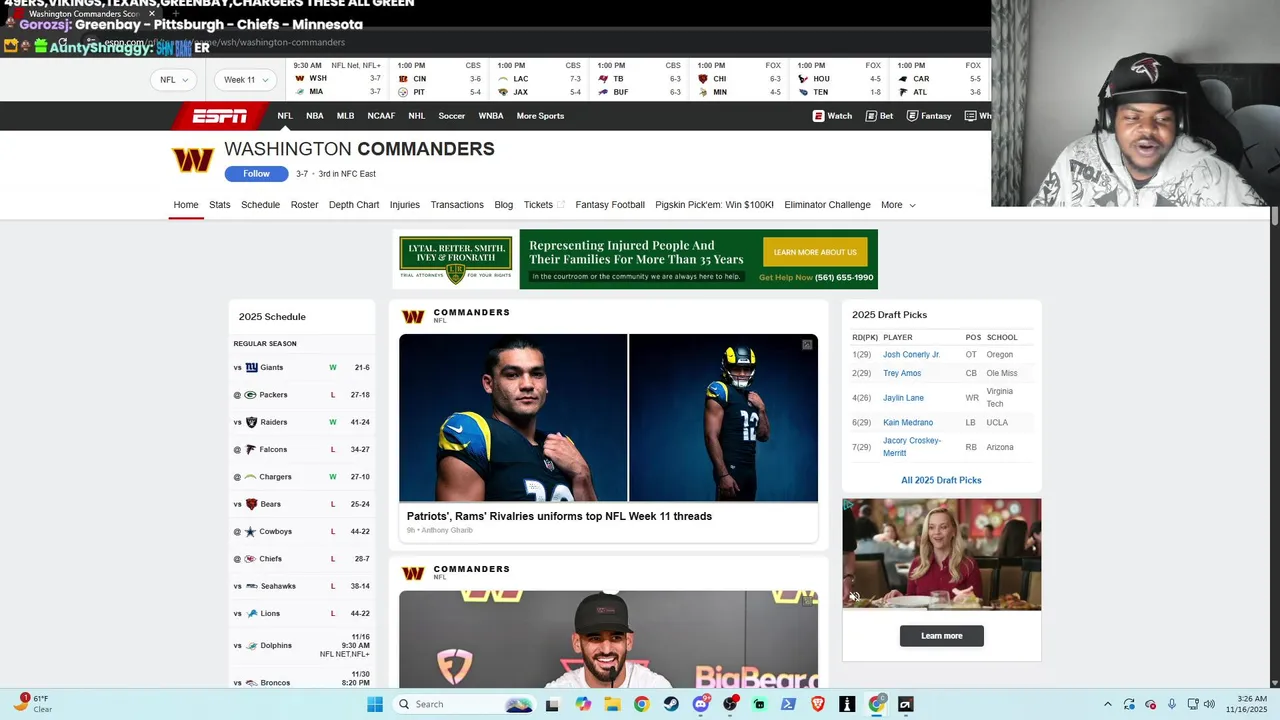This screenshot has height=720, width=1280.
Task: Open the Windows Start menu
Action: point(375,704)
